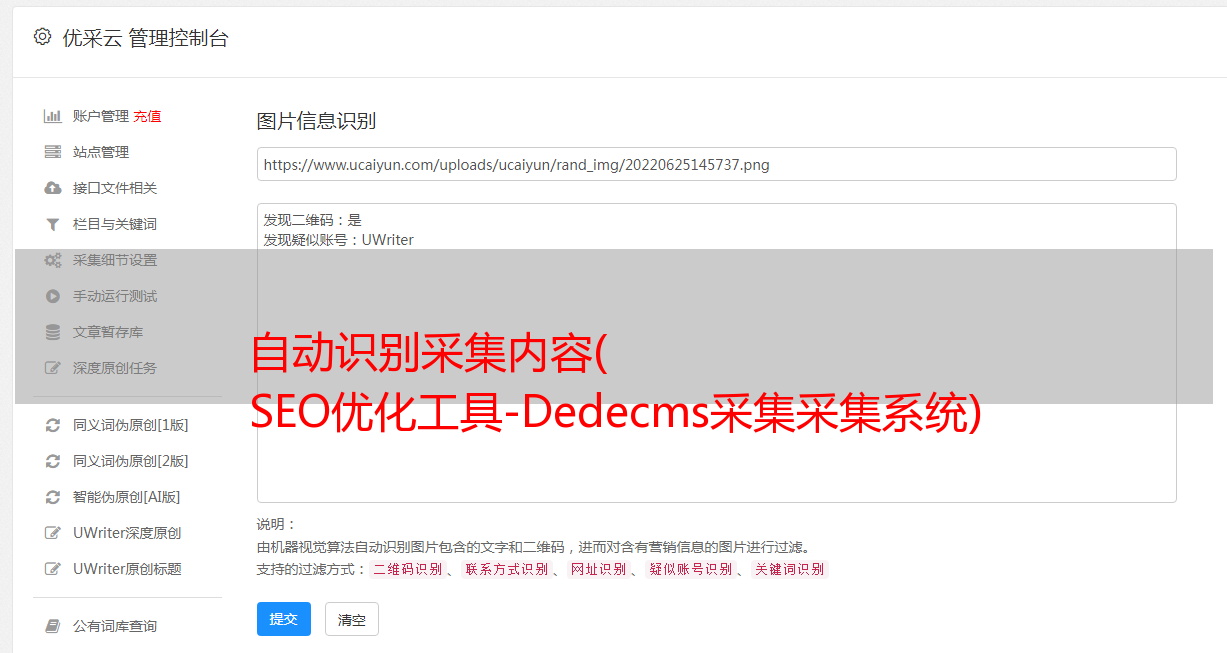Open 账户管理 in the sidebar
The image size is (1227, 653).
point(101,116)
